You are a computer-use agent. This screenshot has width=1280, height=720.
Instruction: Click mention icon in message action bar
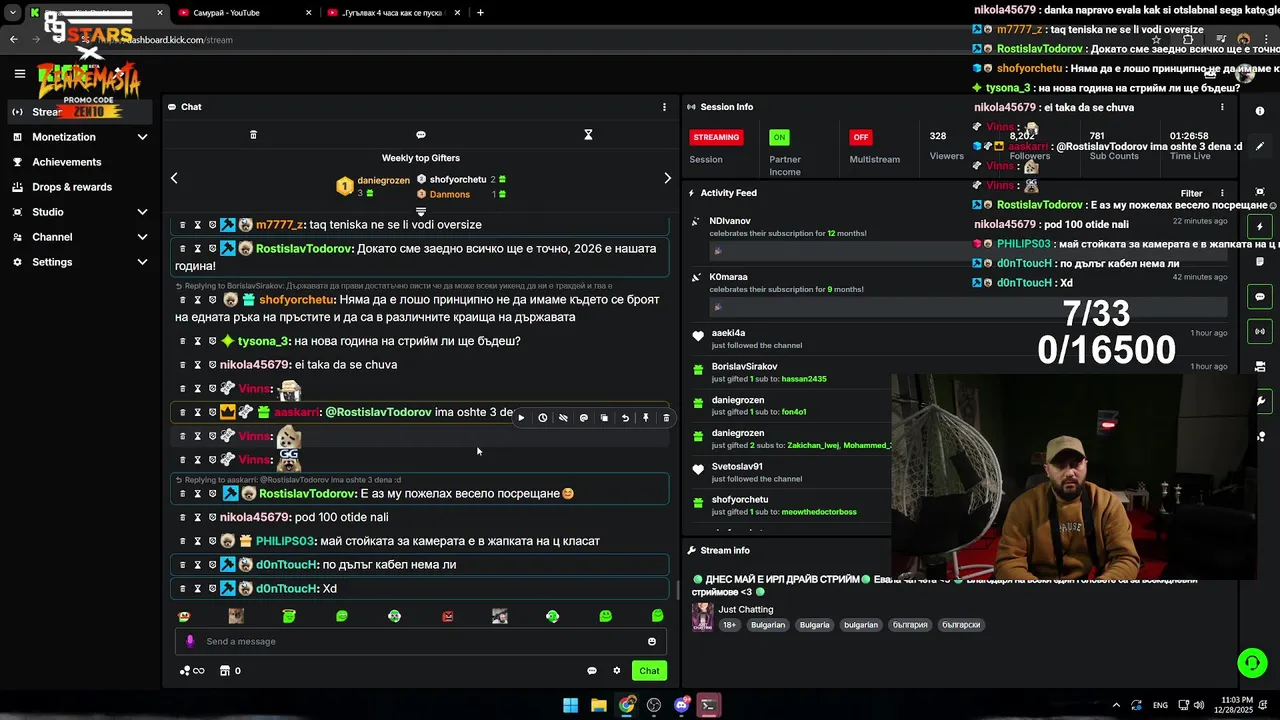click(584, 418)
